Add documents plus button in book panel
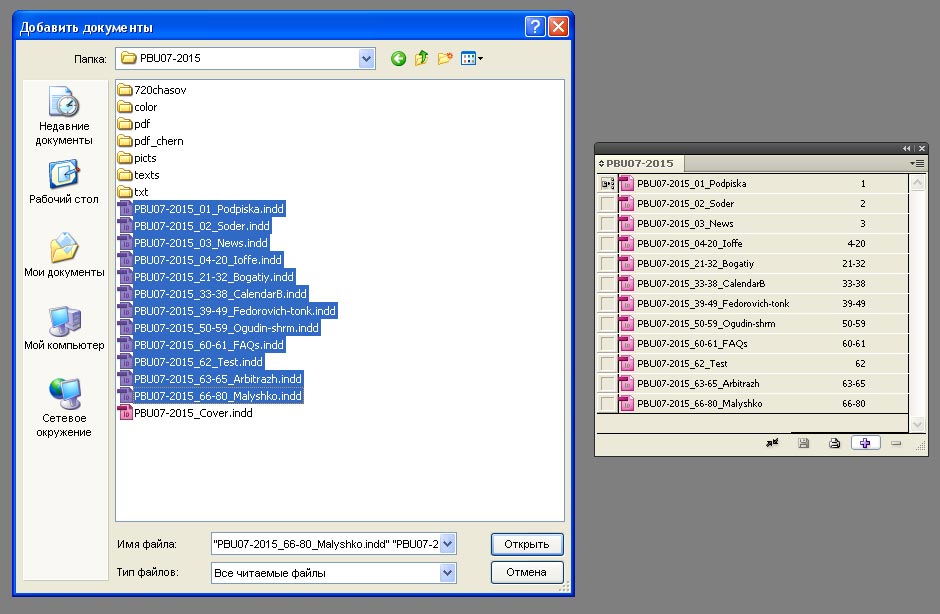This screenshot has height=614, width=940. (865, 443)
